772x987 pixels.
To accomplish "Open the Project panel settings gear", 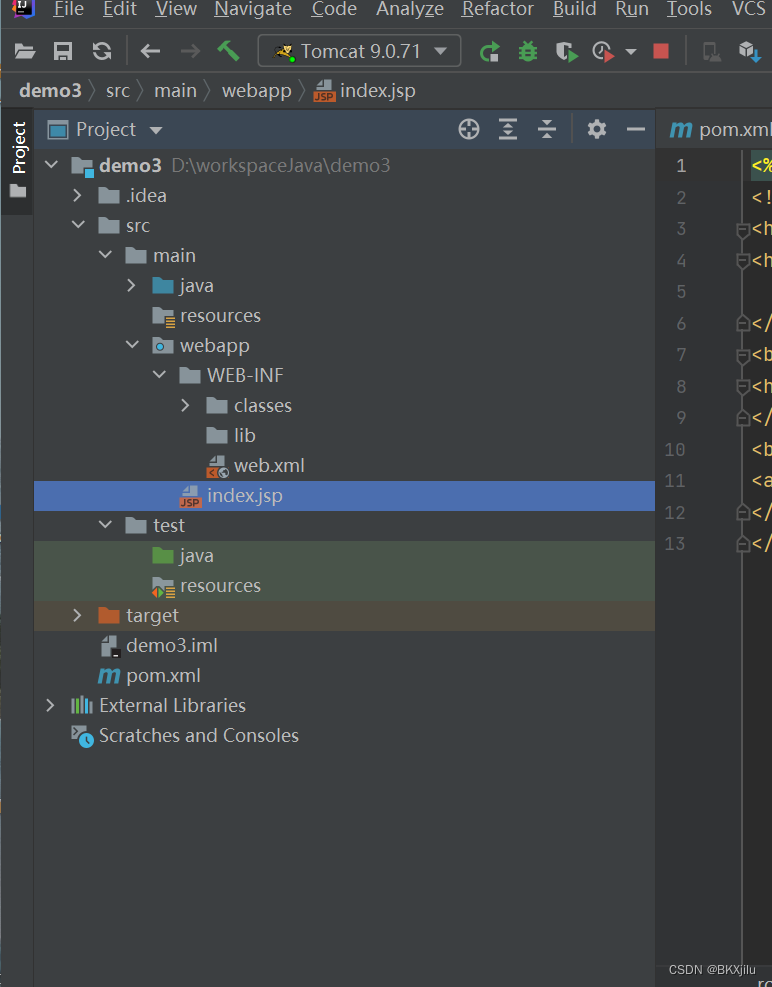I will pos(596,129).
